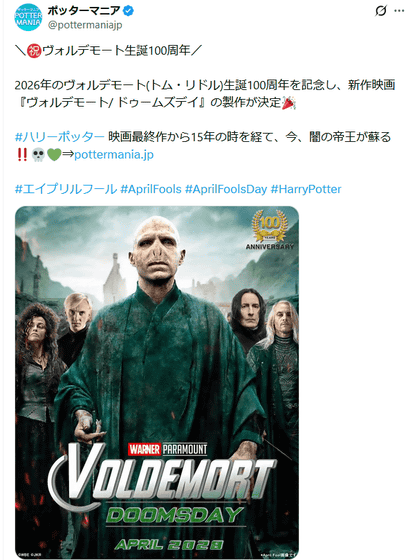
Task: Click the green DOOMSDAY title text
Action: pyautogui.click(x=175, y=515)
